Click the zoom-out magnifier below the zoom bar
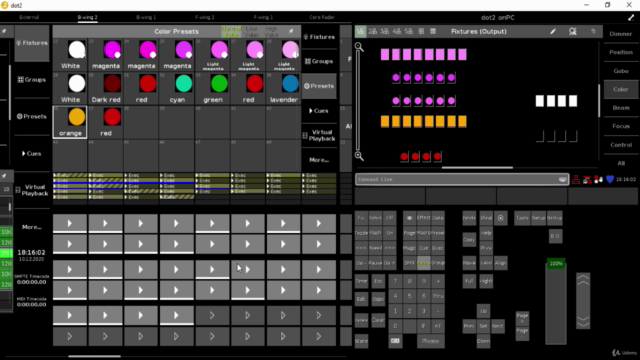Screen dimensions: 640x360 [x=359, y=156]
